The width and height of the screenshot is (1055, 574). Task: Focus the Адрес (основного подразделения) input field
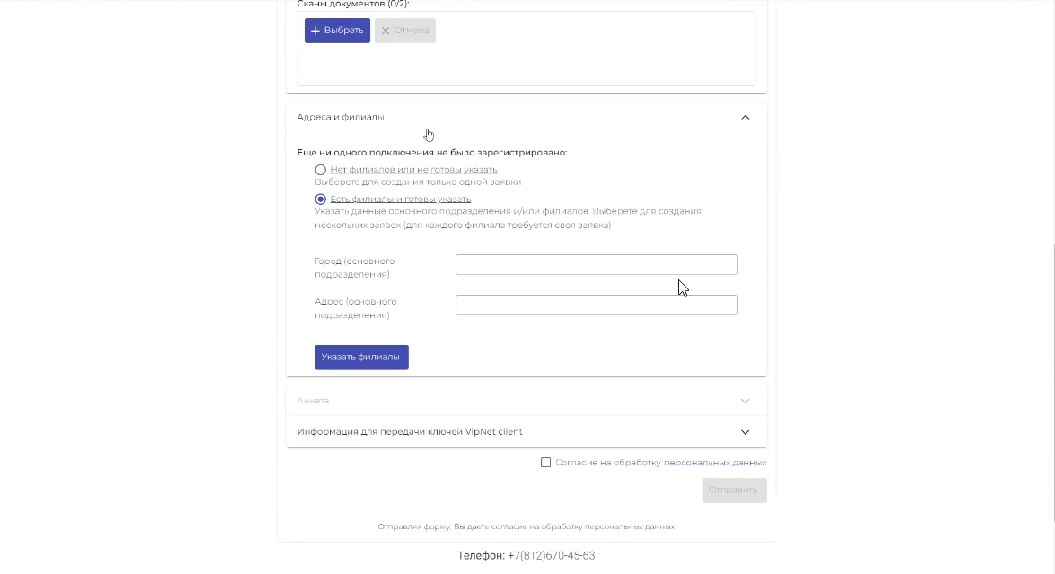pyautogui.click(x=596, y=305)
